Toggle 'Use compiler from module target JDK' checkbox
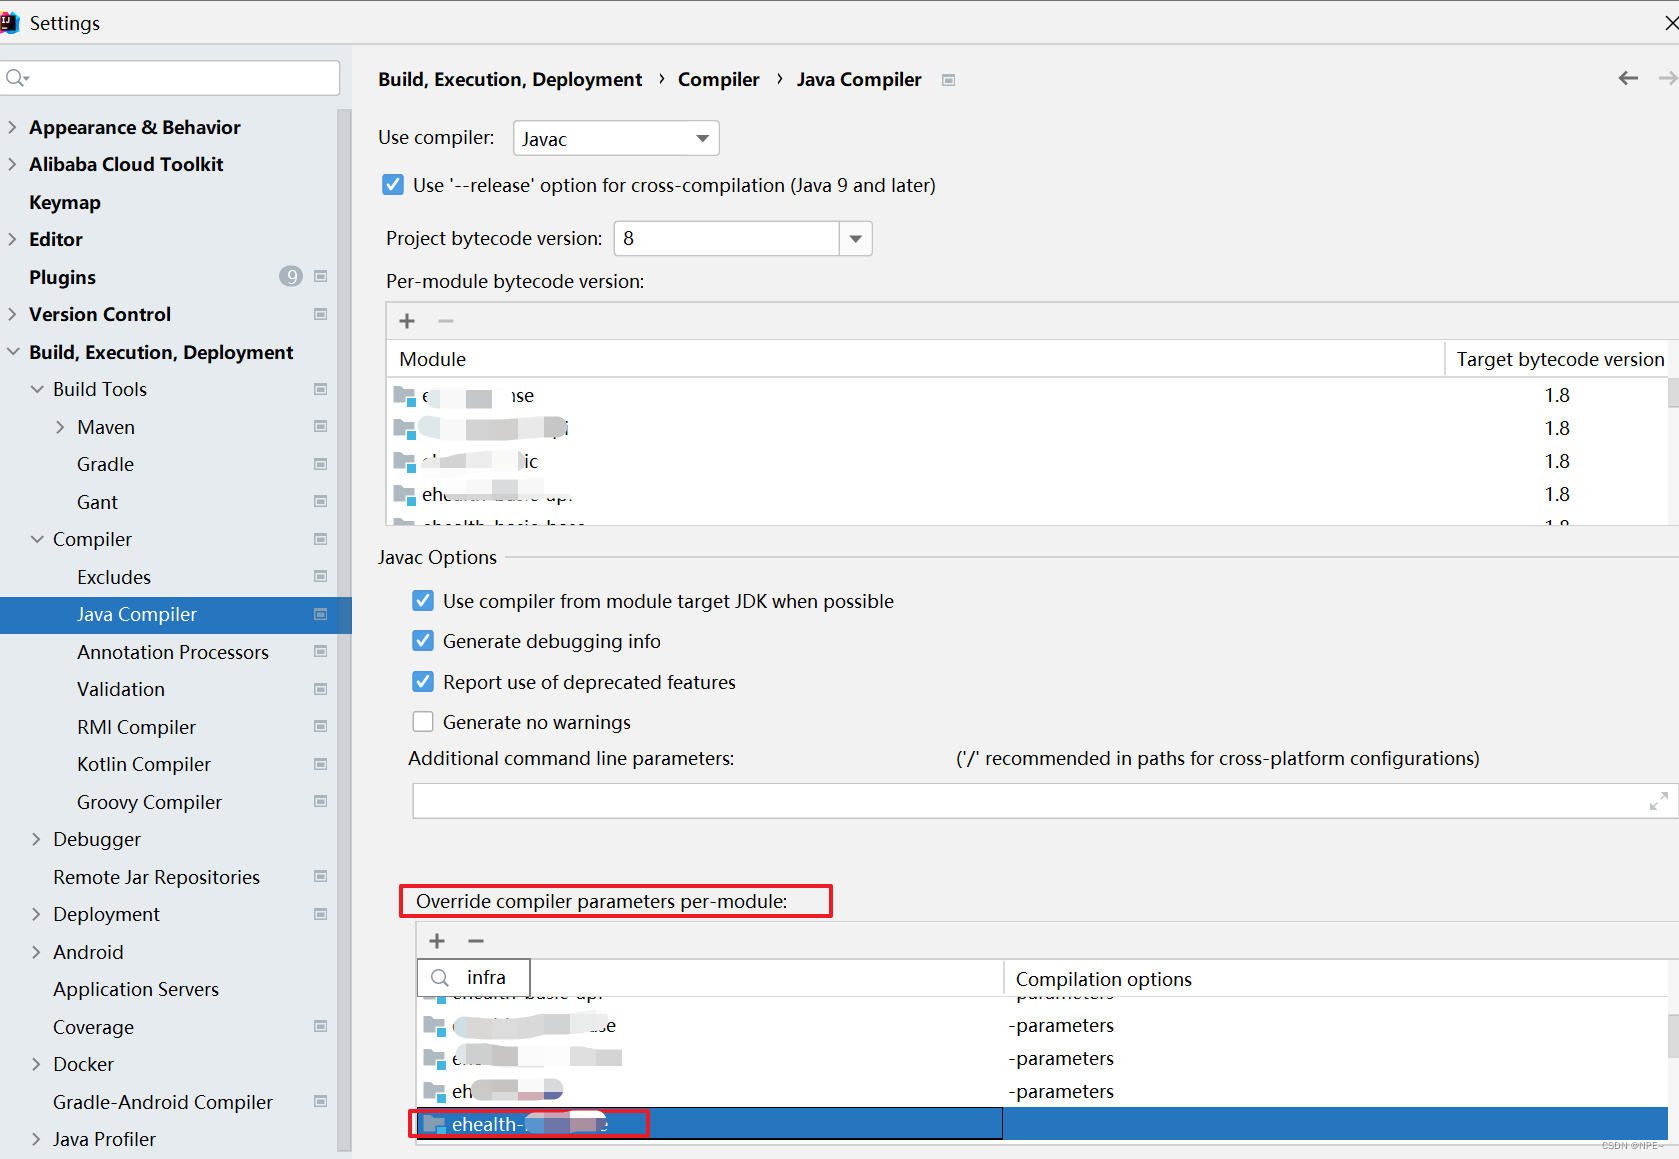 (423, 601)
